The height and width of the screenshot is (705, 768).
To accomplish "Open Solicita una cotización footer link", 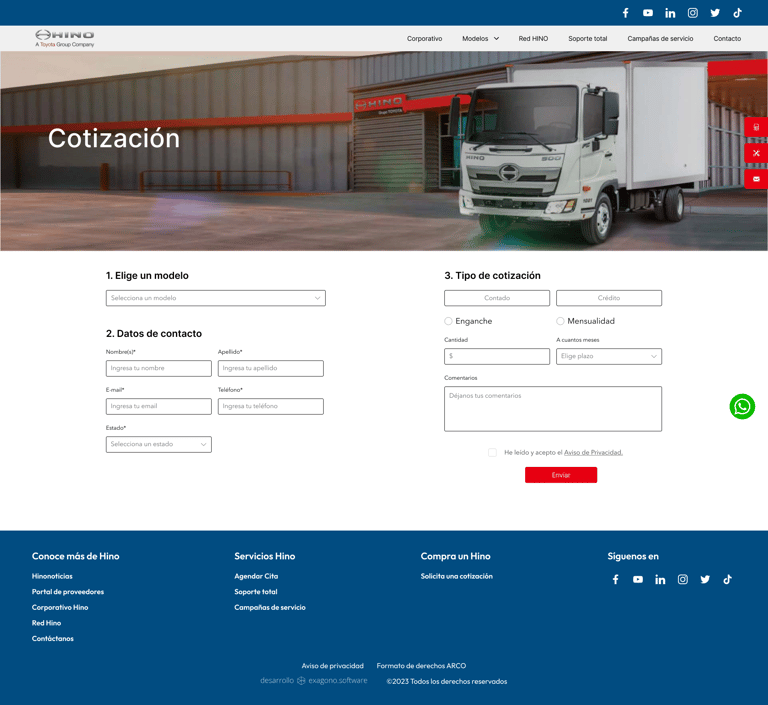I will tap(456, 577).
